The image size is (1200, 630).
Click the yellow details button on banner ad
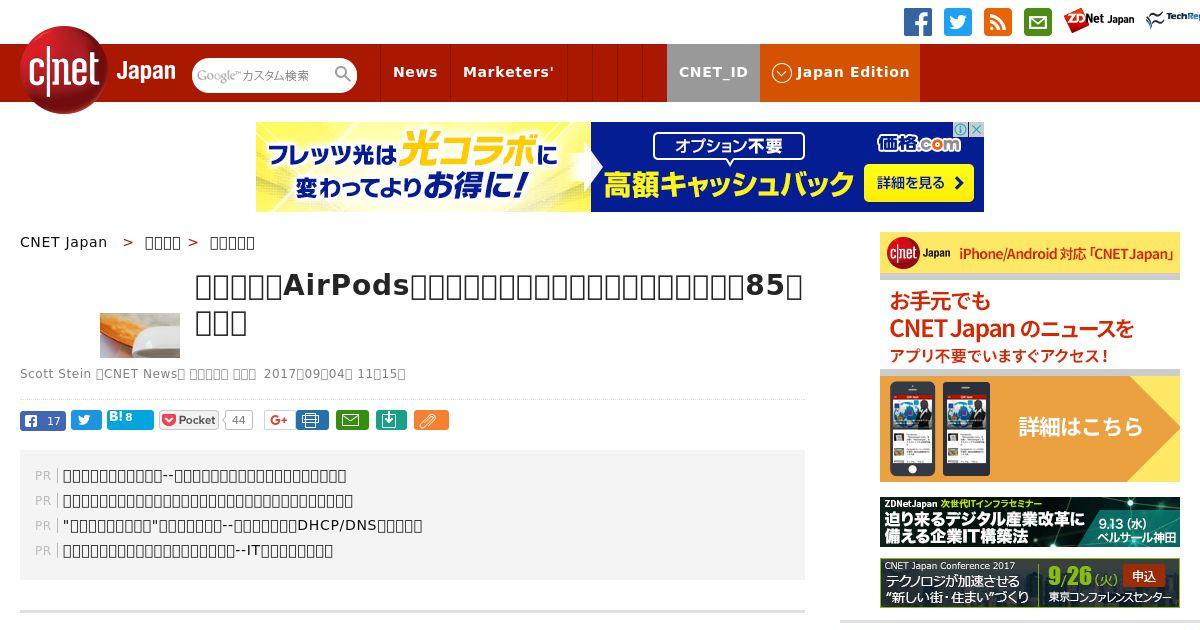[919, 183]
